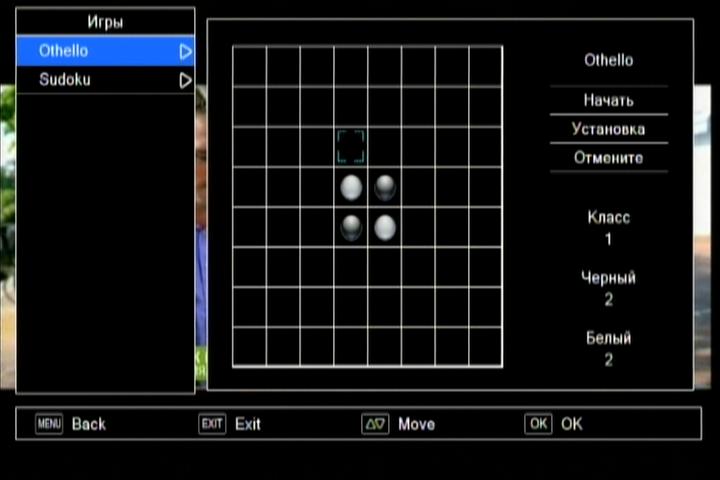Select Othello in the games list
The width and height of the screenshot is (720, 480).
(105, 51)
